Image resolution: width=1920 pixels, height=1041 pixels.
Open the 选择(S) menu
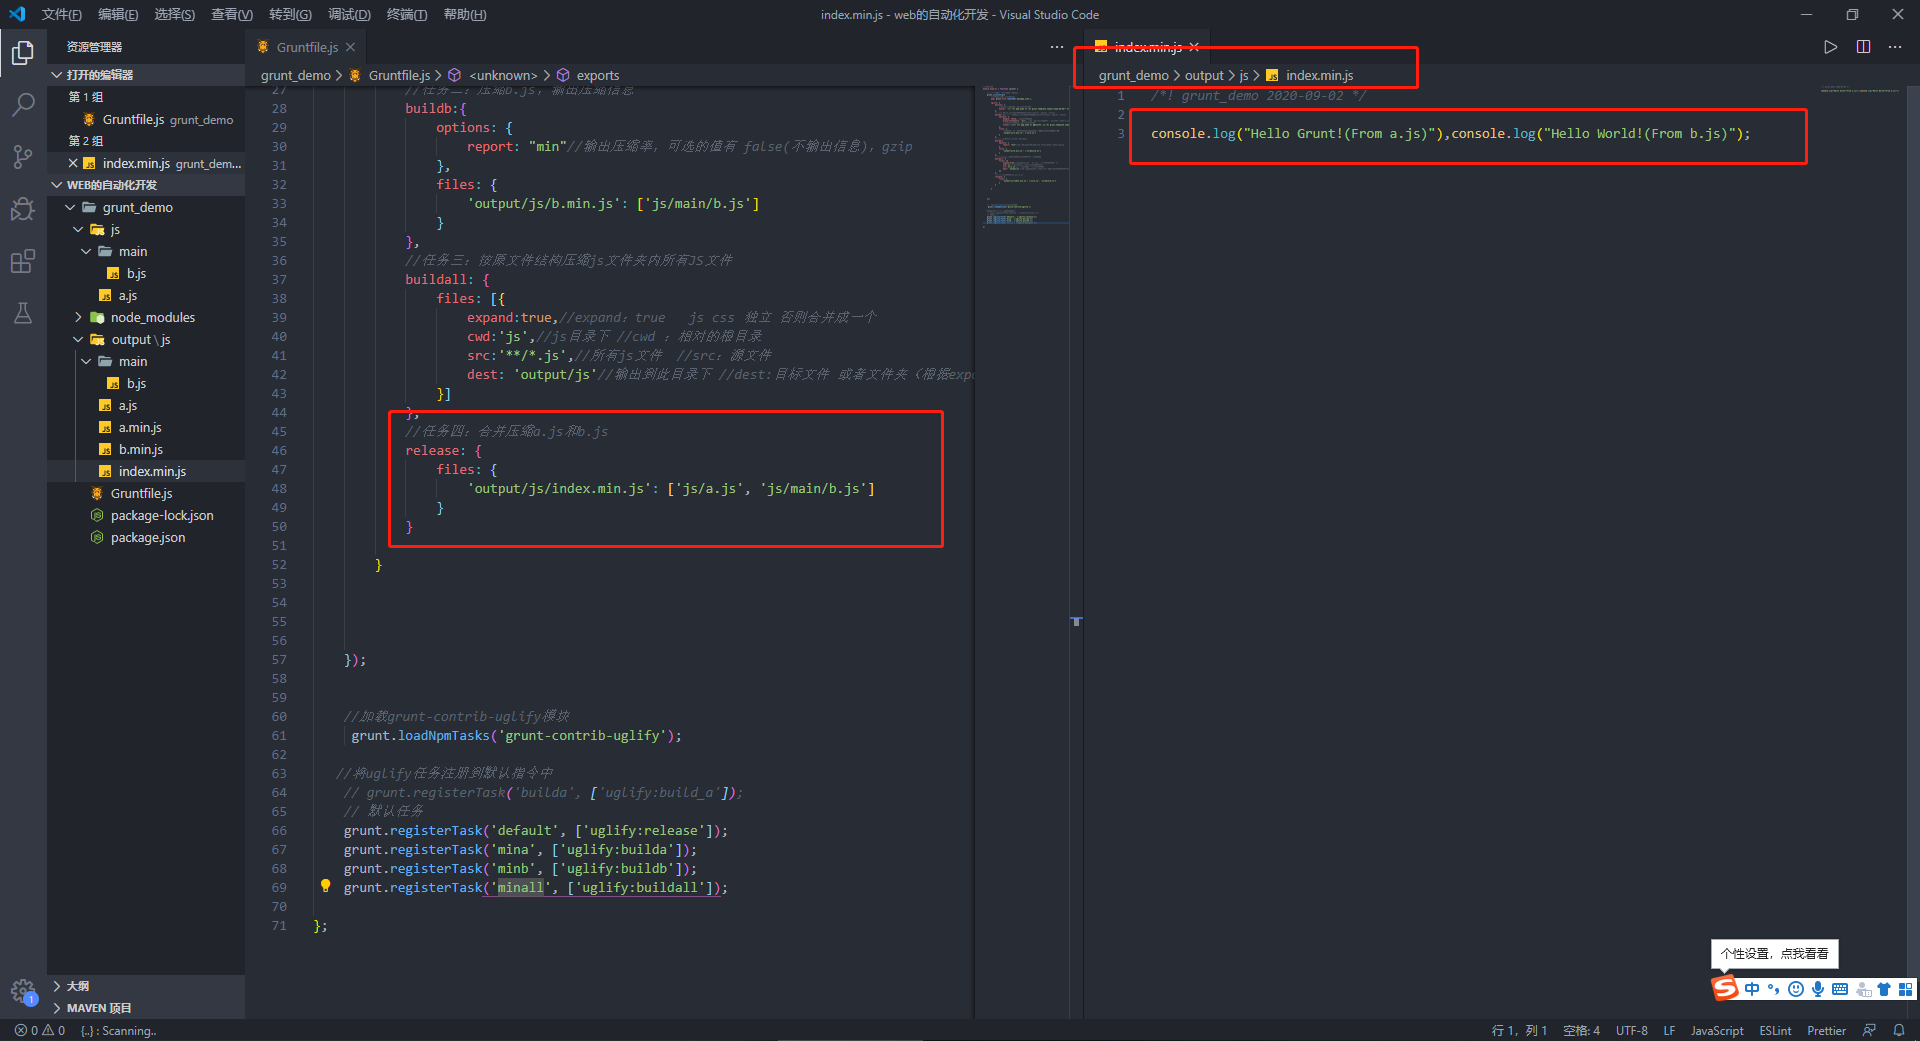pos(174,14)
